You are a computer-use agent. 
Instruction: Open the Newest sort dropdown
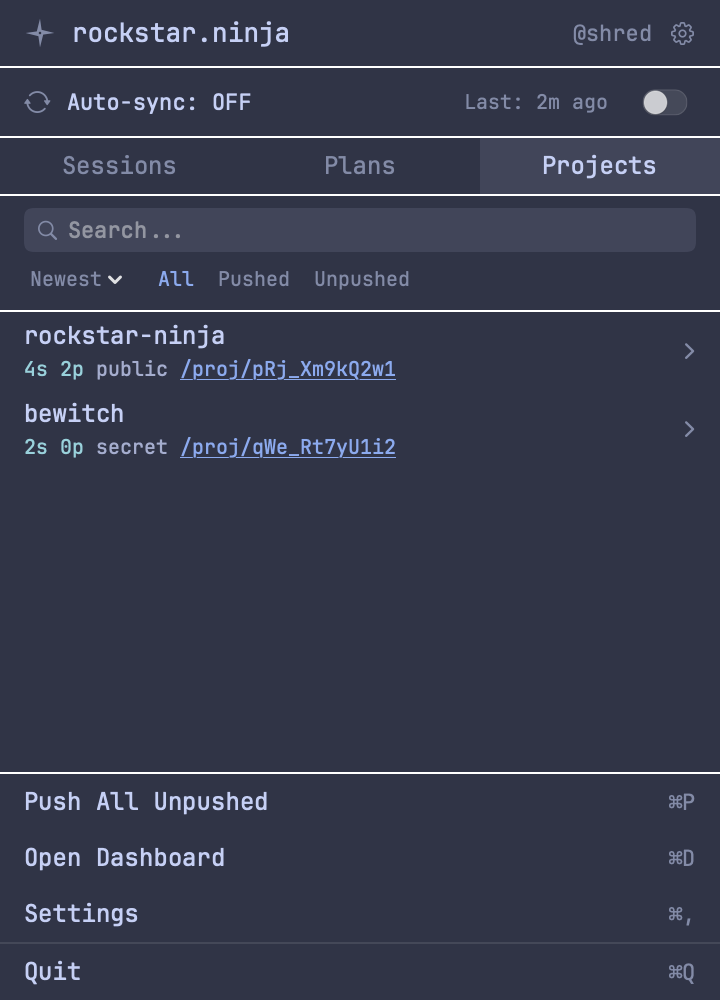[x=75, y=279]
